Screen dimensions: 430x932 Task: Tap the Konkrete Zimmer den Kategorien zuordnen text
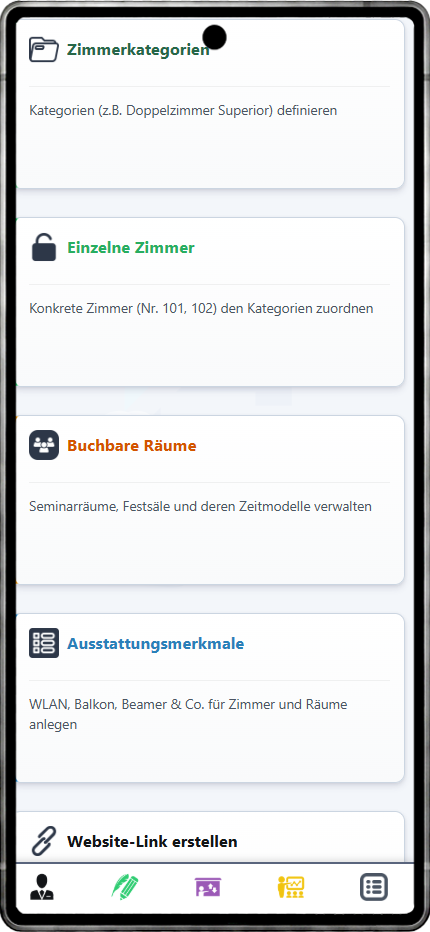pyautogui.click(x=201, y=308)
